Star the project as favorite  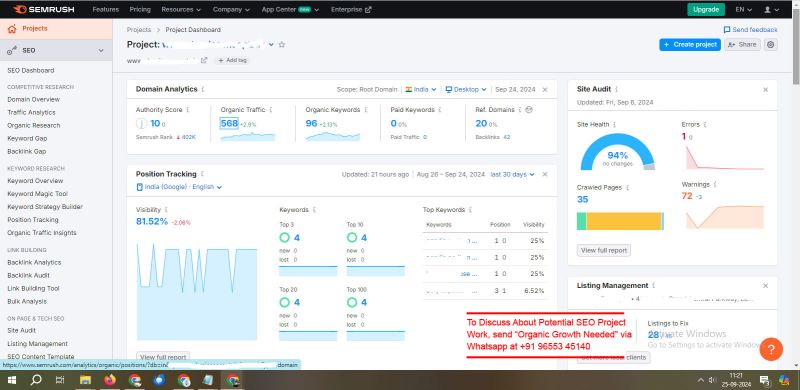coord(282,44)
